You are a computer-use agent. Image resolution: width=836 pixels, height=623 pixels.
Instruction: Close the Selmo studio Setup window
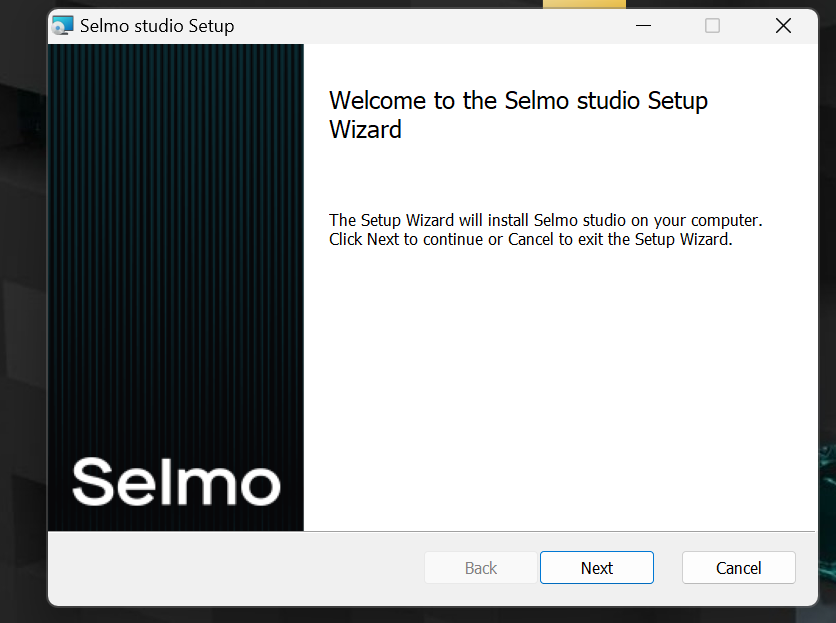click(x=783, y=26)
